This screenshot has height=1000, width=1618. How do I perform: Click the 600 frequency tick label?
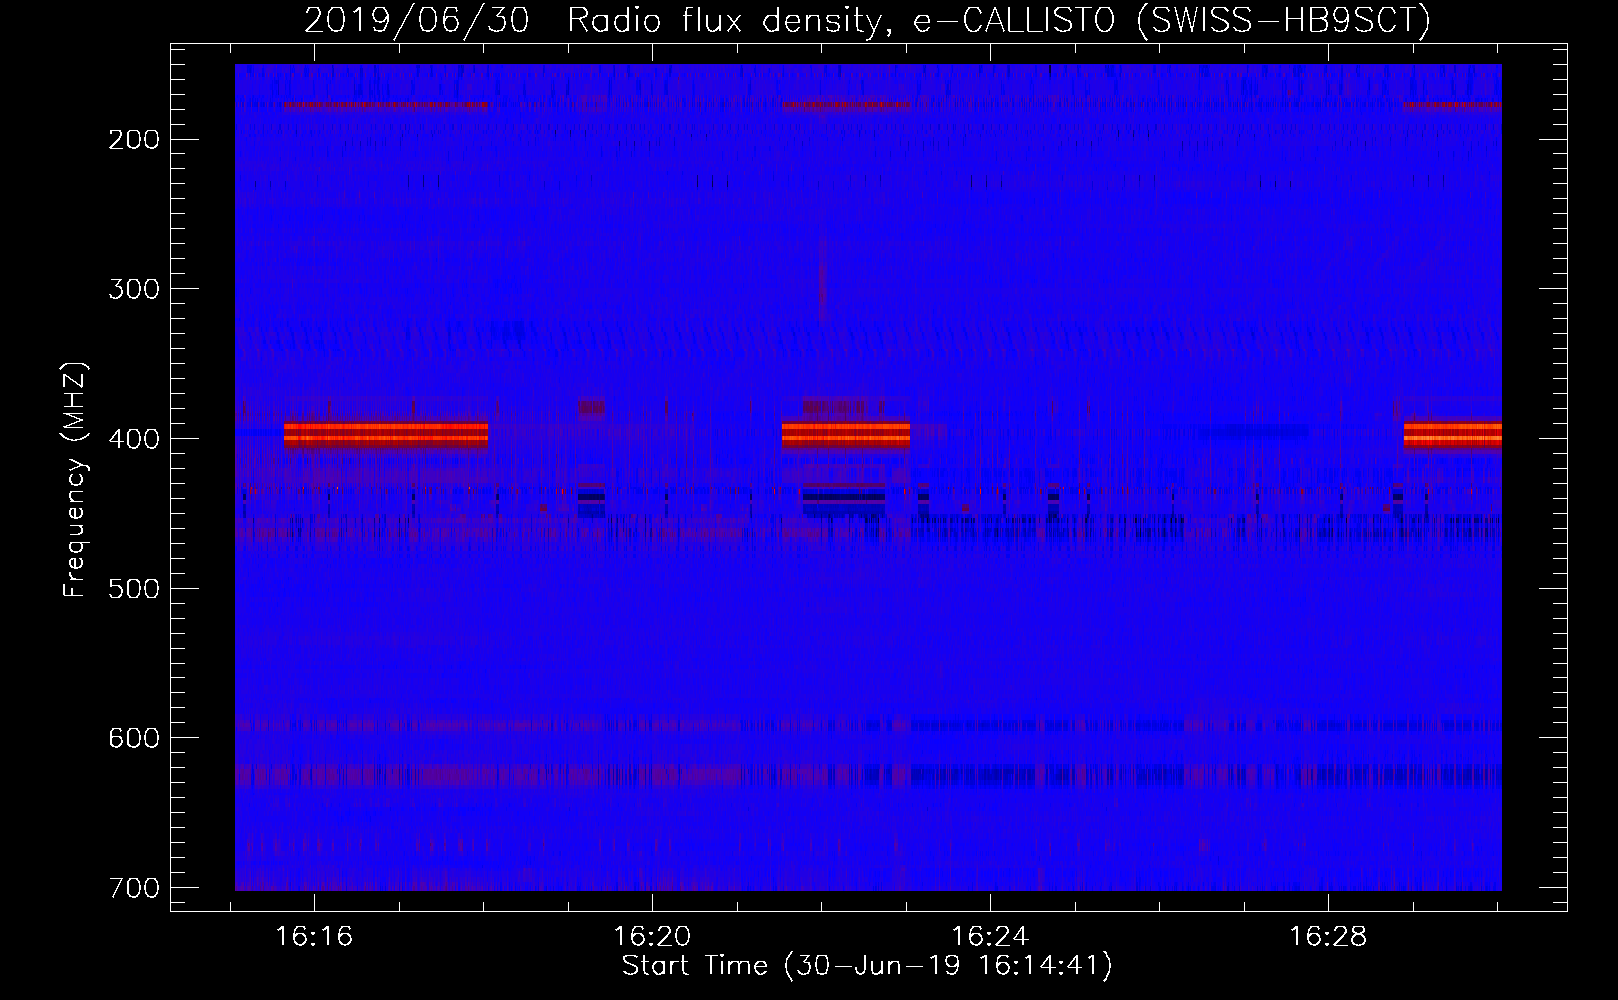click(x=132, y=738)
